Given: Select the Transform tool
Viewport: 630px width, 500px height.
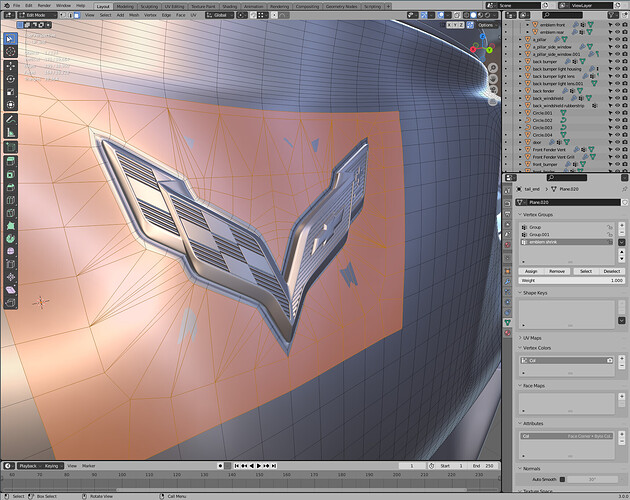Looking at the screenshot, I should click(10, 105).
